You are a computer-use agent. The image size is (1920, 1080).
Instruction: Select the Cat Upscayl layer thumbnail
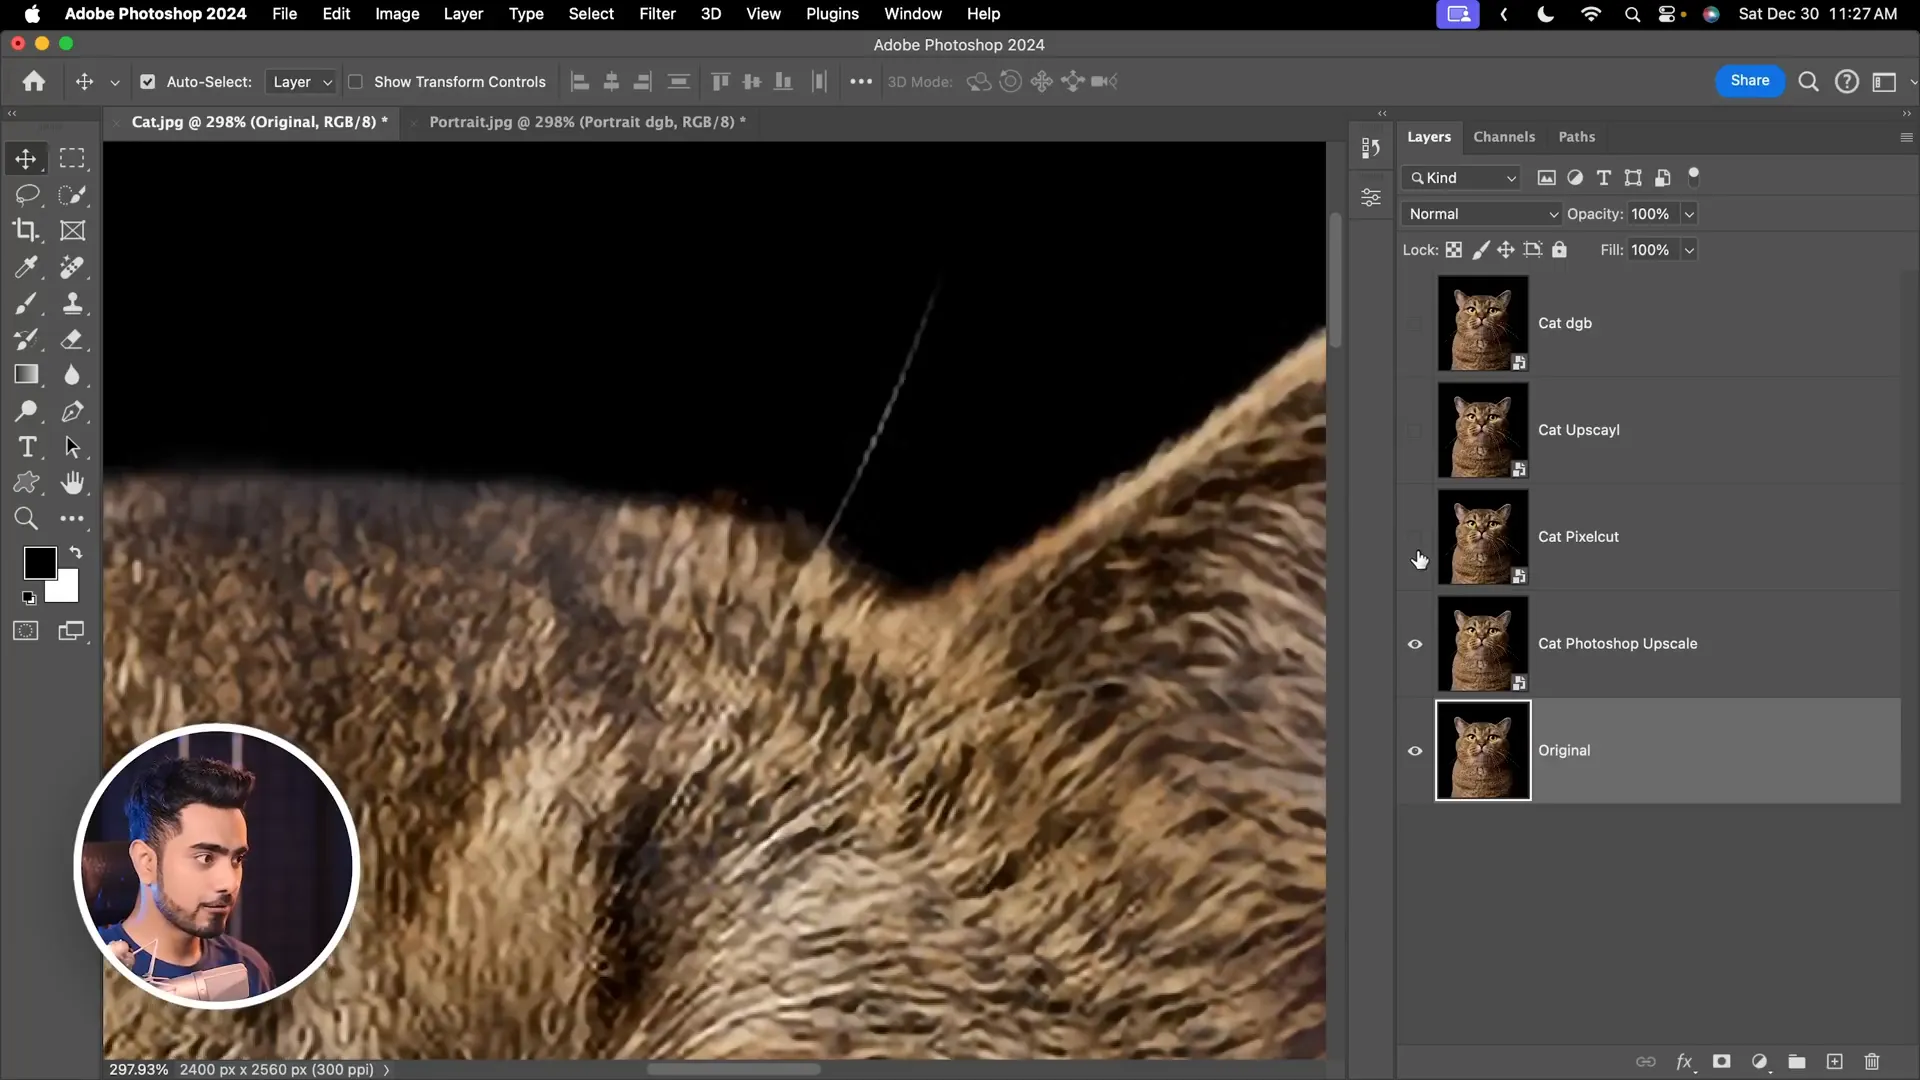coord(1482,430)
